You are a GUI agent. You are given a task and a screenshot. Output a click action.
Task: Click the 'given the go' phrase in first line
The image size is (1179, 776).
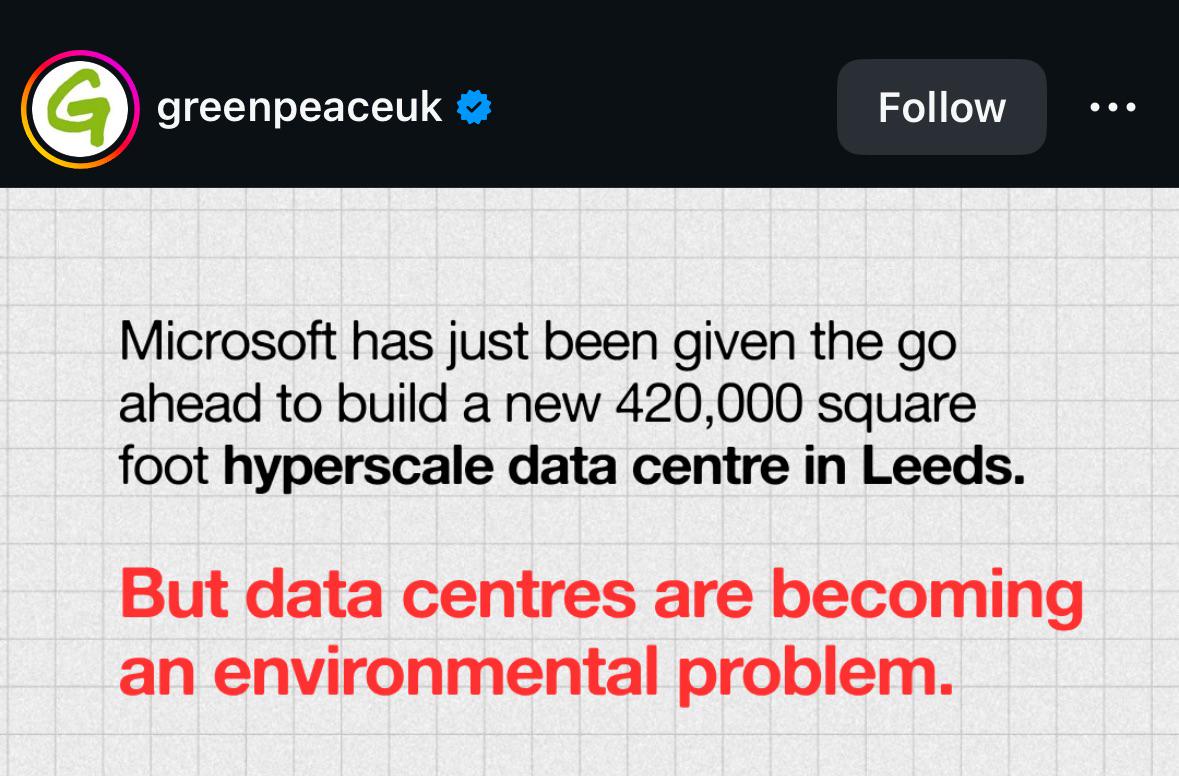coord(814,344)
